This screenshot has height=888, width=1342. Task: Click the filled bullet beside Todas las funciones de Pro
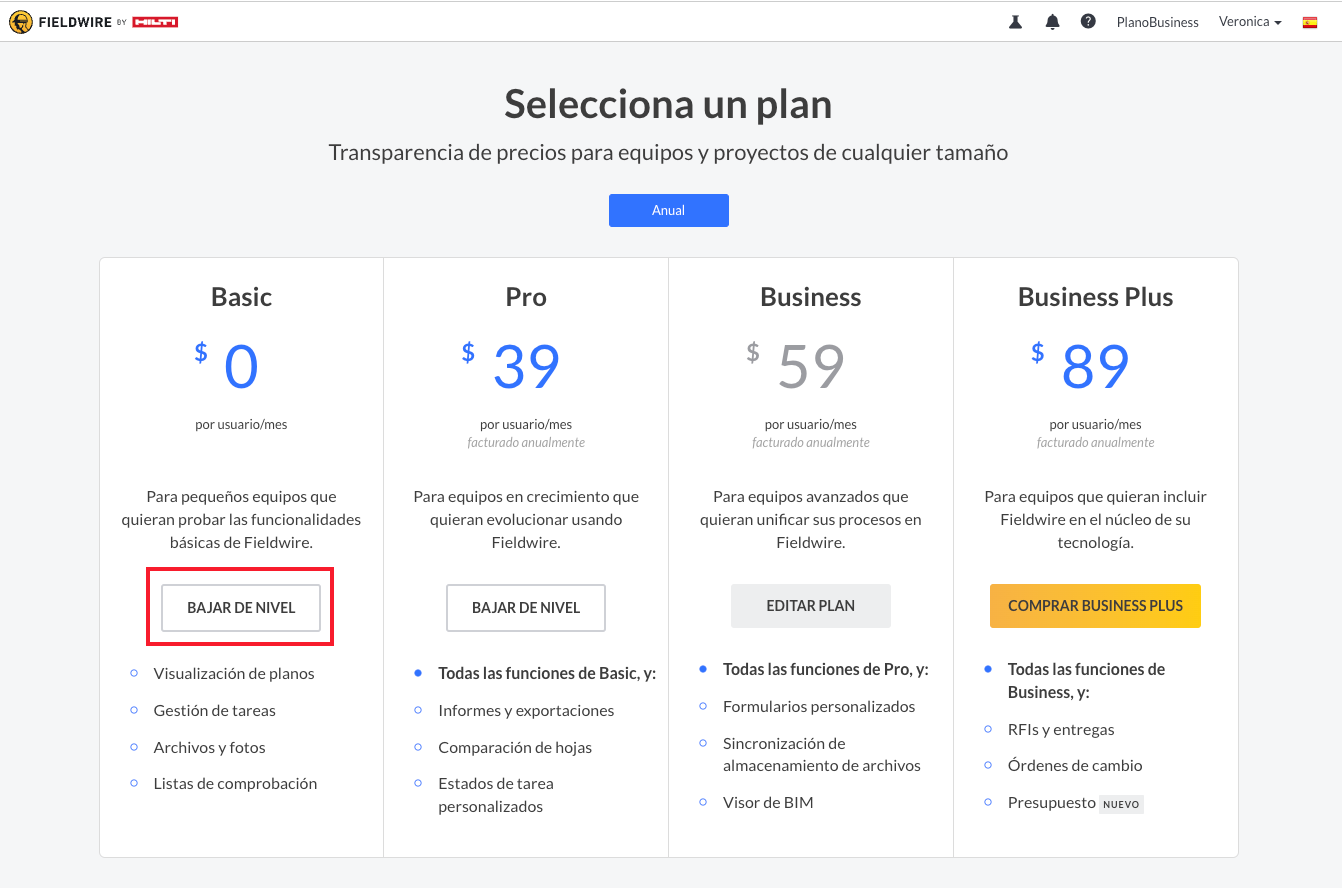click(703, 669)
